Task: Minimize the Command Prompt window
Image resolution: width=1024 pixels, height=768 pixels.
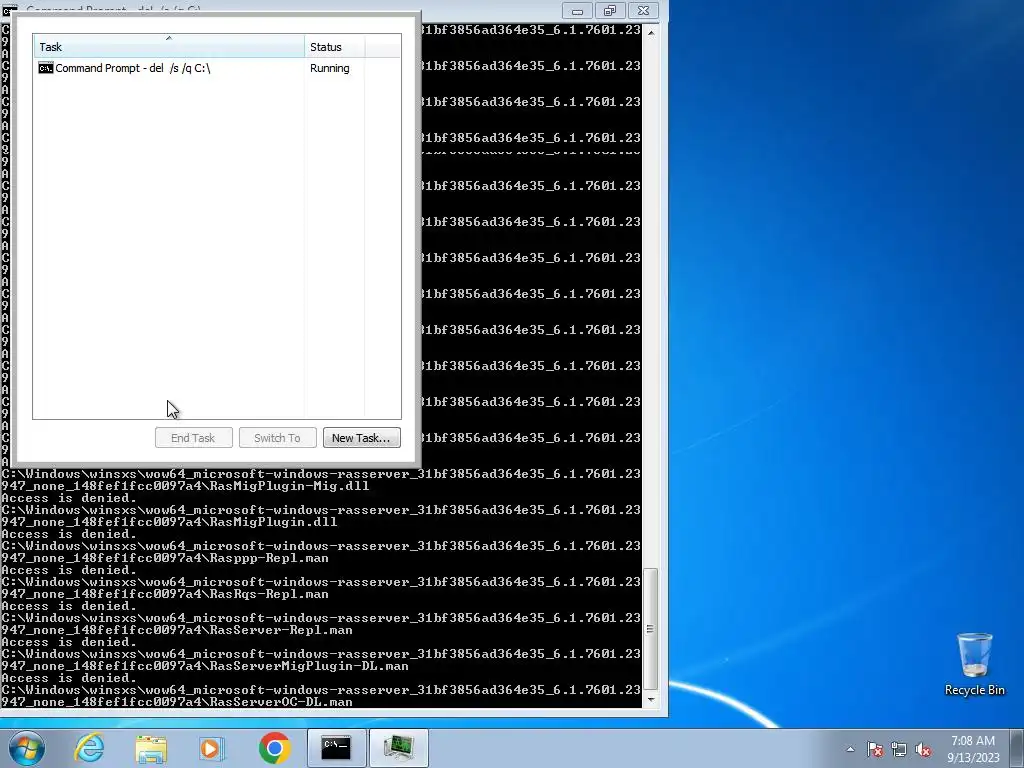Action: coord(577,10)
